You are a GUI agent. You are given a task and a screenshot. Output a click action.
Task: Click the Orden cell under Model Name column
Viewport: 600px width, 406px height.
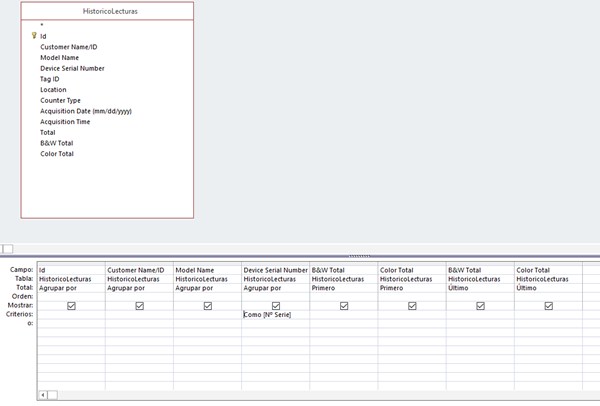207,296
